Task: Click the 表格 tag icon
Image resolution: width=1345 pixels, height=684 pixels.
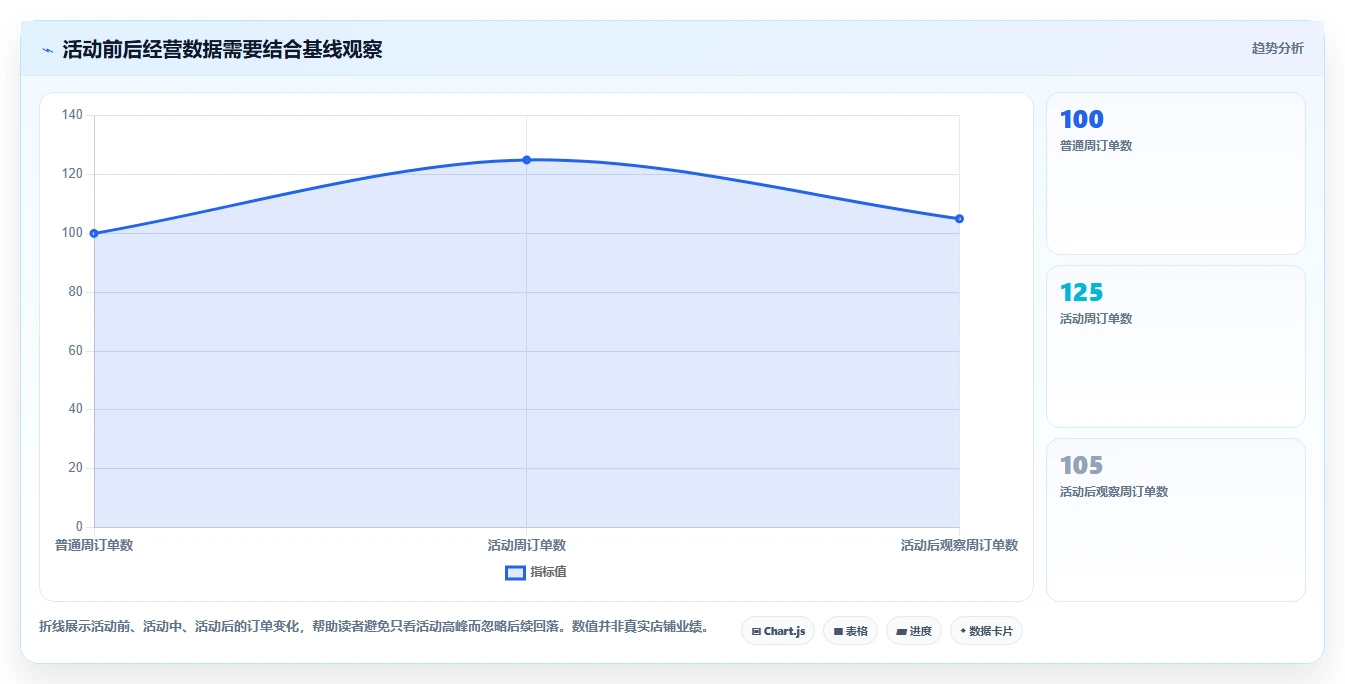Action: coord(838,632)
